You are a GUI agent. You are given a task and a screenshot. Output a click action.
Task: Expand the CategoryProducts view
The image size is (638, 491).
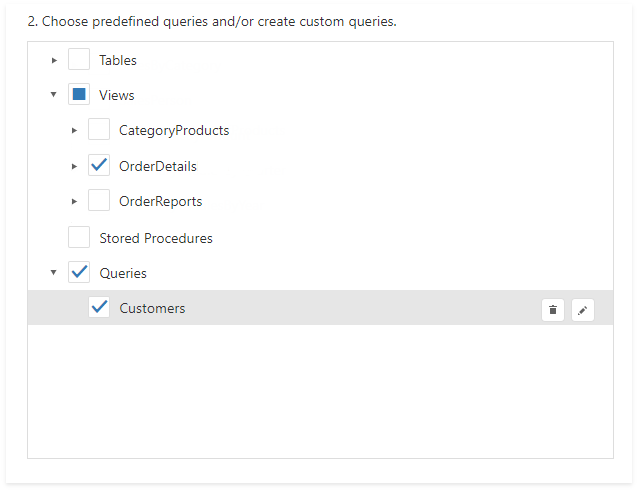[74, 130]
